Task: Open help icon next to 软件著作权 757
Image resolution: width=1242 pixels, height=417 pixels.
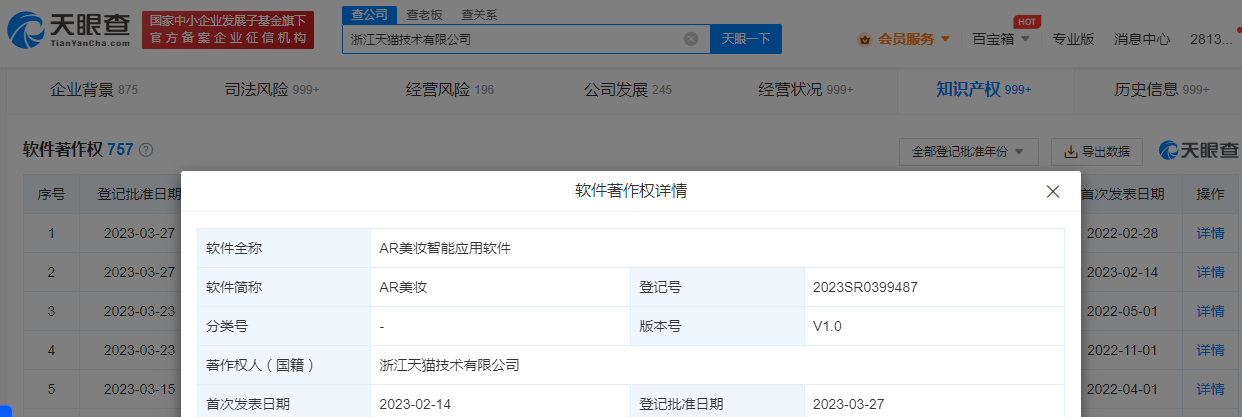Action: click(x=146, y=150)
